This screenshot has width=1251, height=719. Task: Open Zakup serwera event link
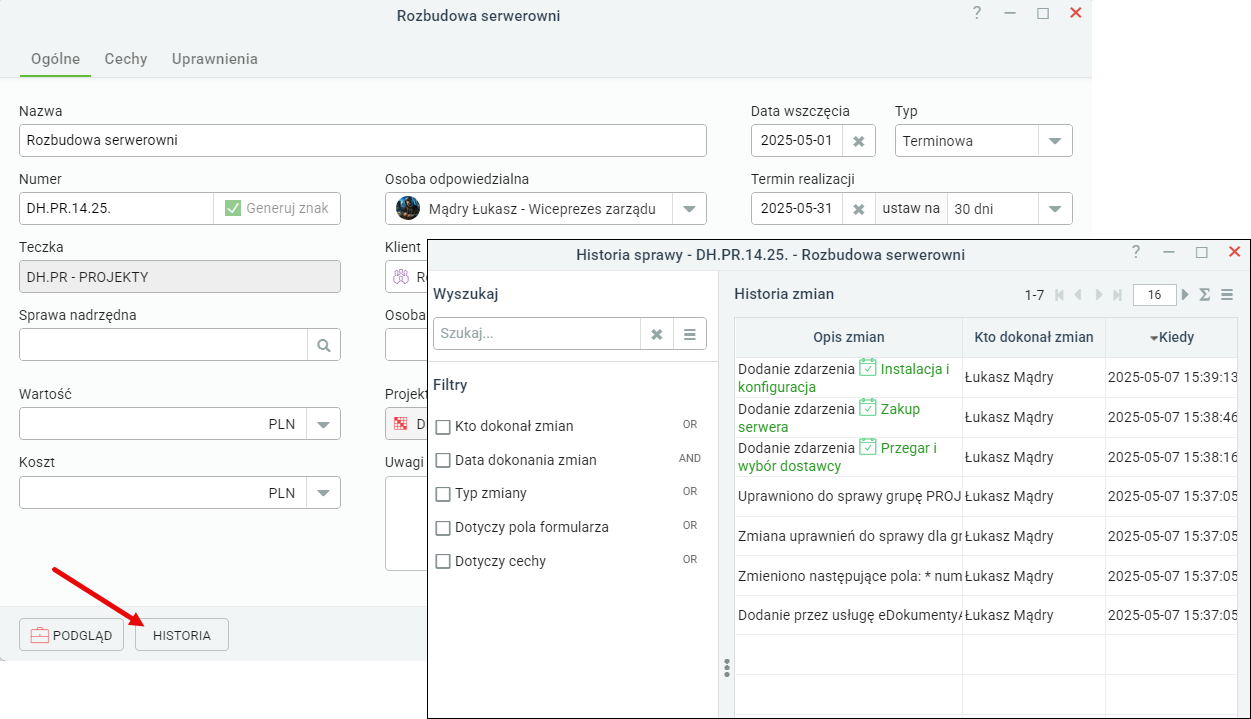pyautogui.click(x=829, y=418)
